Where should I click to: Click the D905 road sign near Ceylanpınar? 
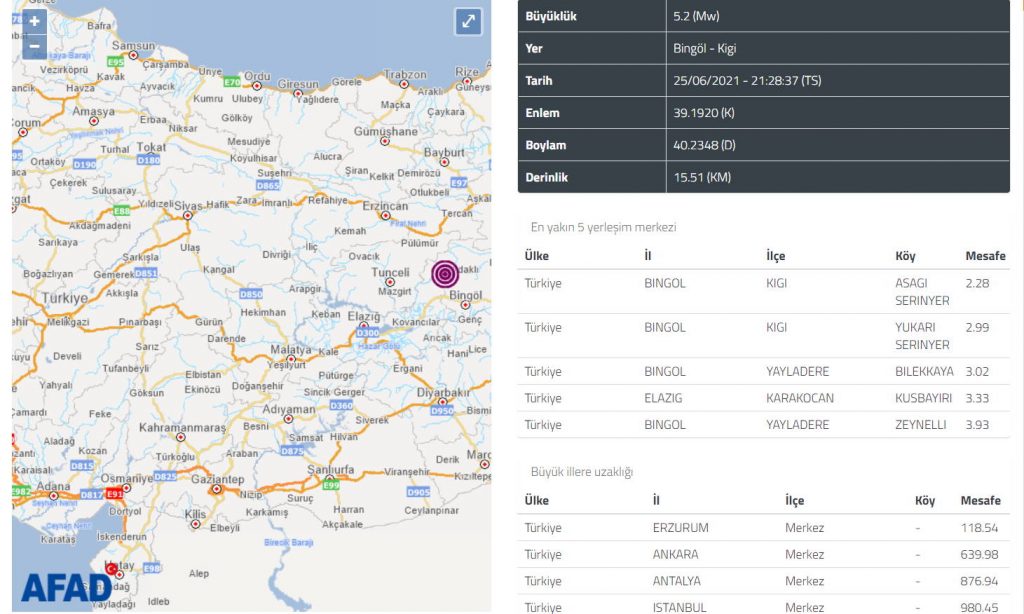pos(418,492)
